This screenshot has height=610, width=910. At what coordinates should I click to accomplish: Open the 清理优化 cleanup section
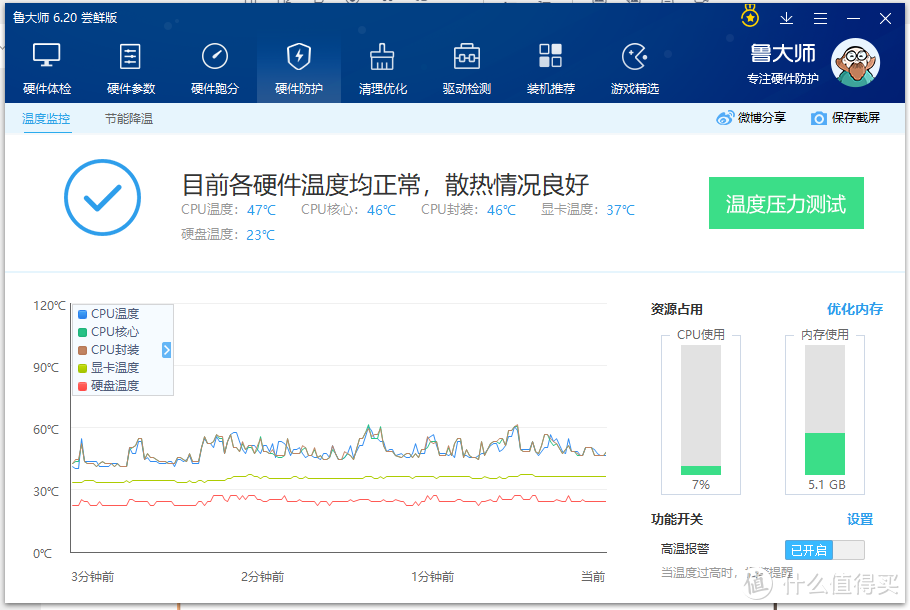(x=382, y=68)
